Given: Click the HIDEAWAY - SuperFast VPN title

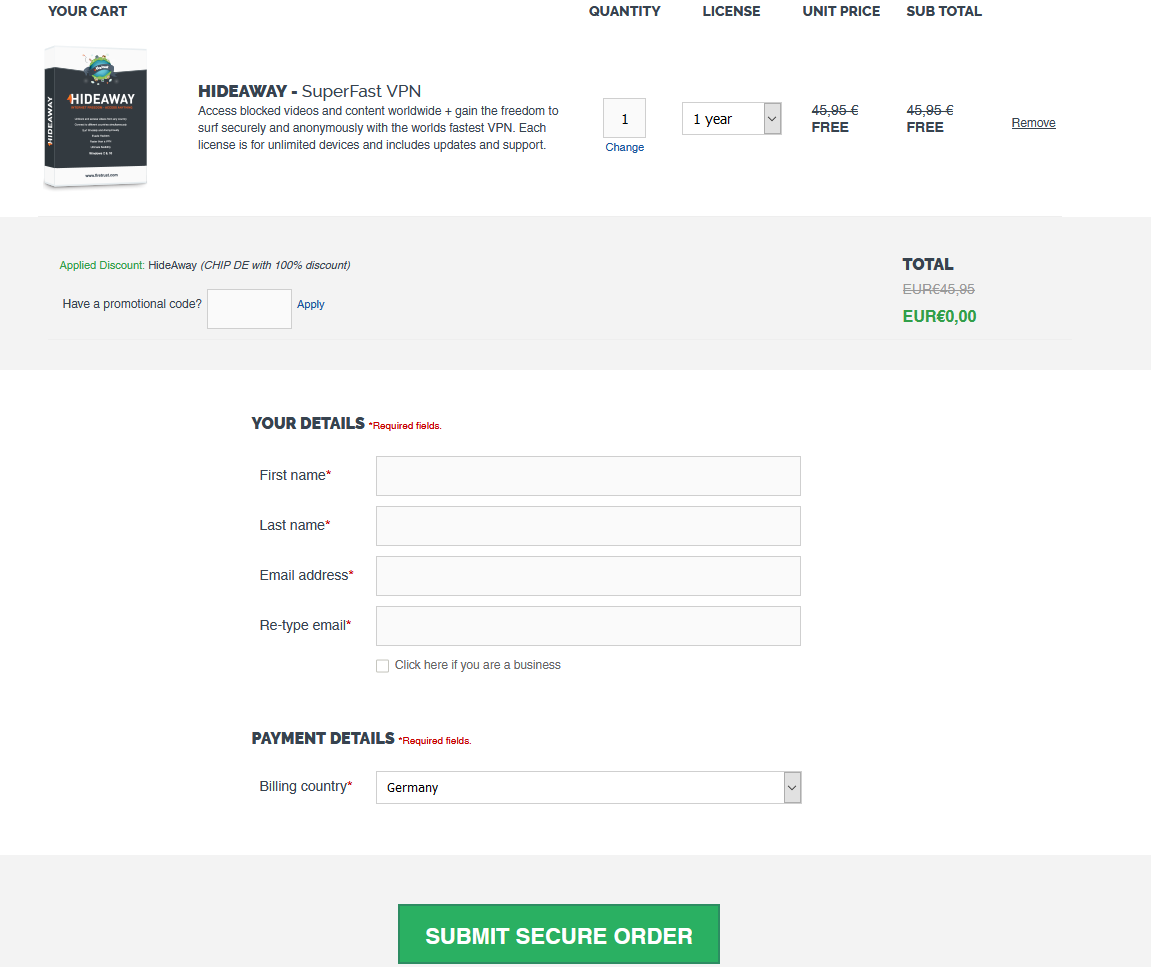Looking at the screenshot, I should click(x=310, y=91).
